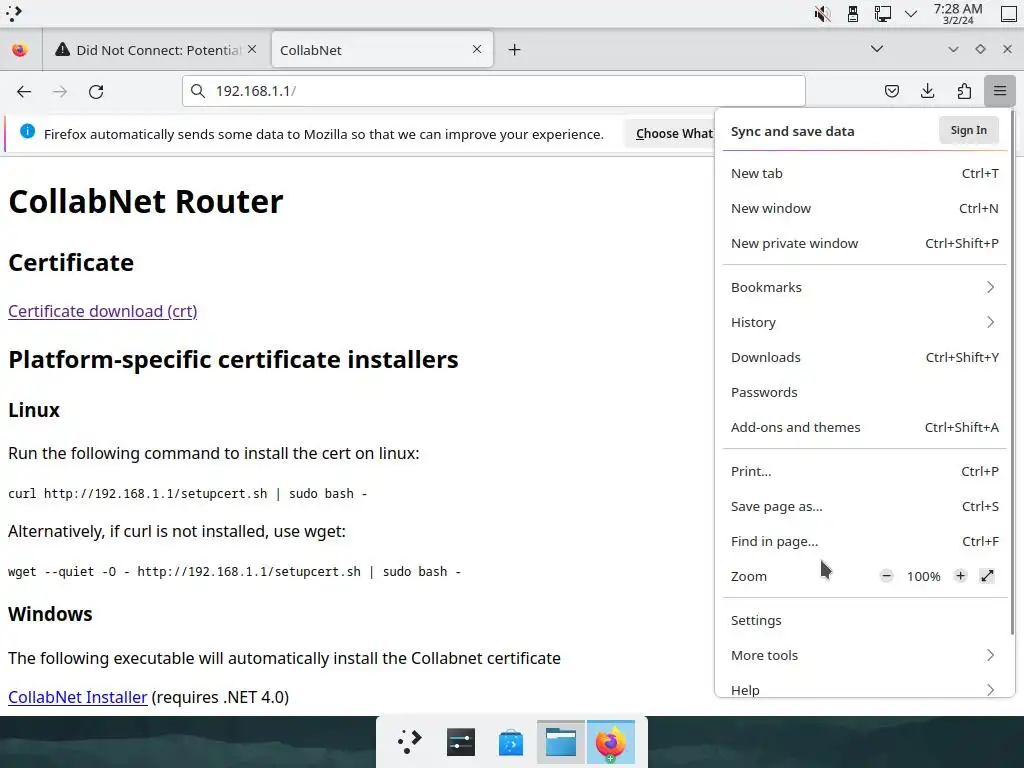The image size is (1024, 768).
Task: Expand the Bookmarks submenu
Action: (865, 287)
